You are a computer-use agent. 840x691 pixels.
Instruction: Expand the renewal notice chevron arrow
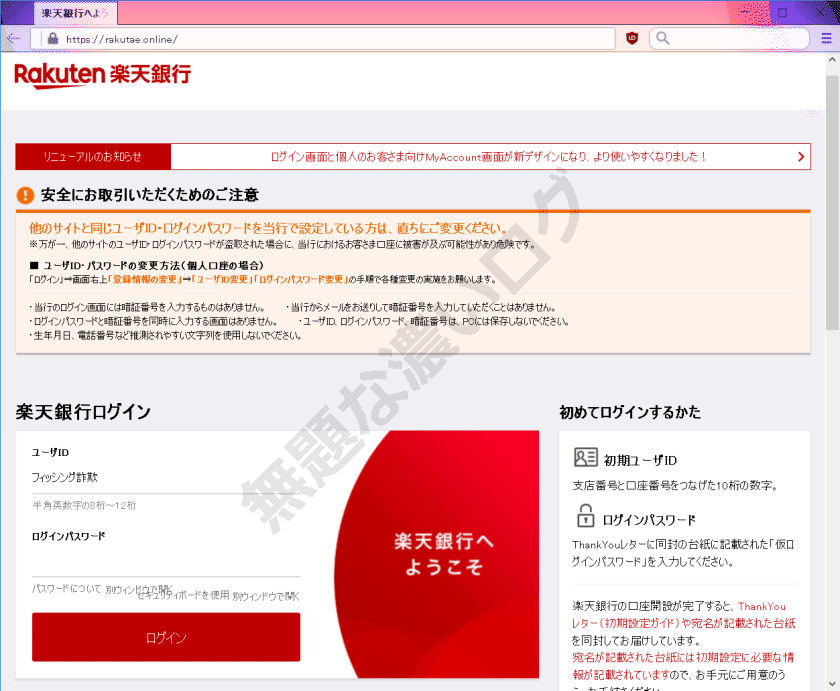(801, 157)
